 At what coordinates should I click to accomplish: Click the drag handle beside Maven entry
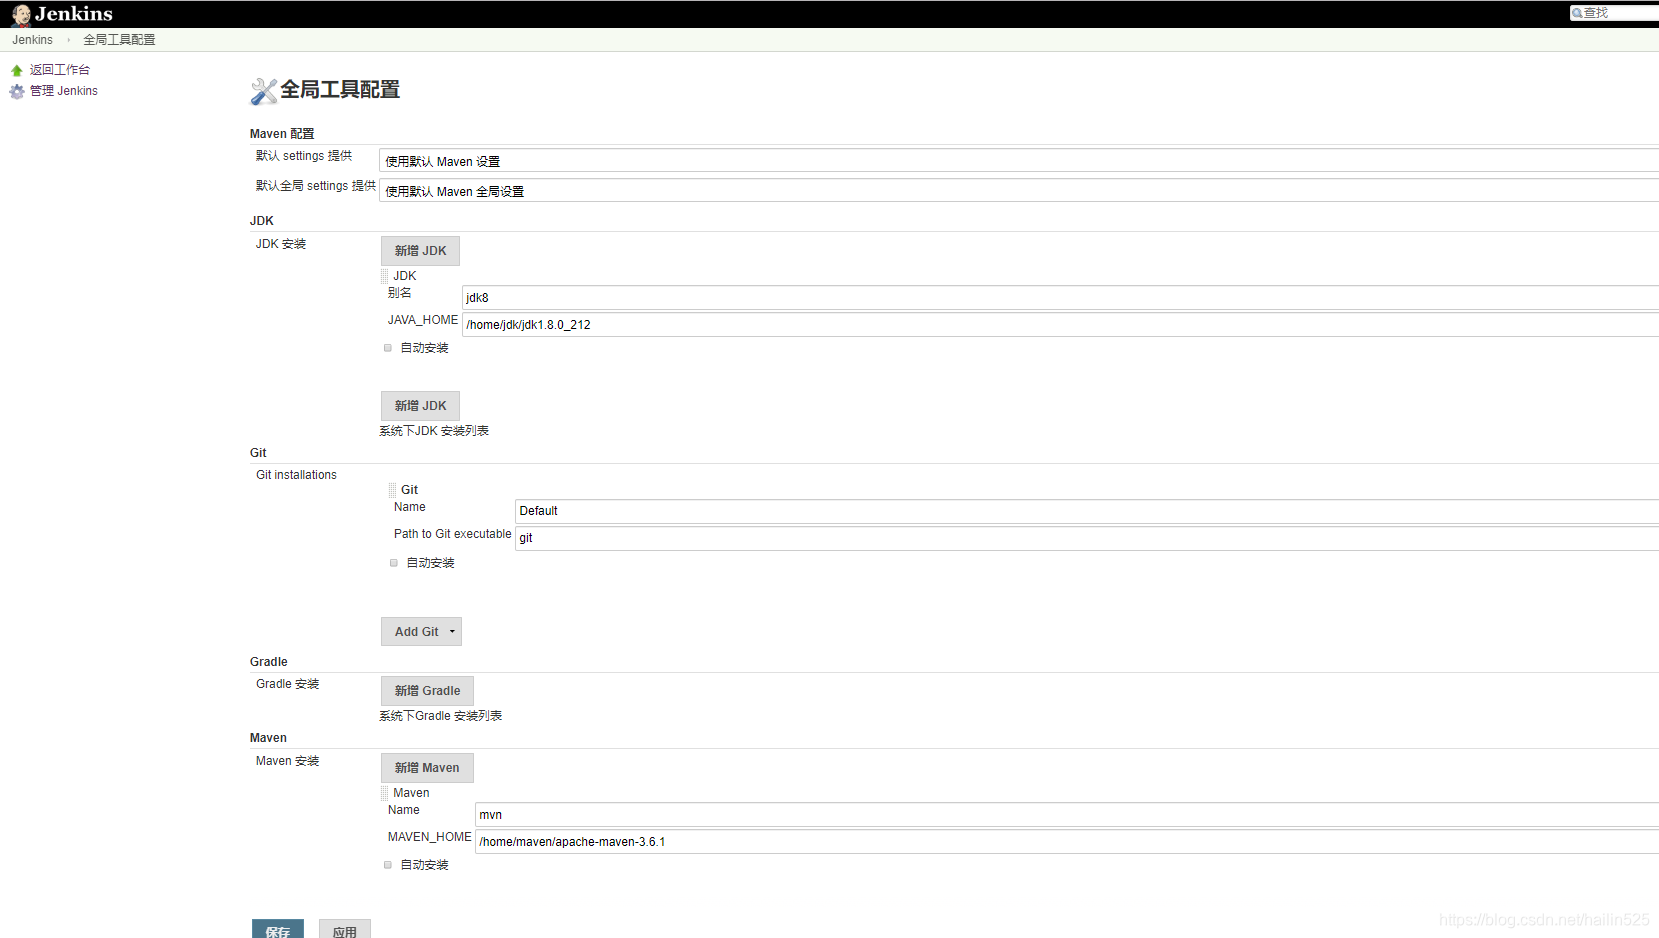click(x=385, y=793)
